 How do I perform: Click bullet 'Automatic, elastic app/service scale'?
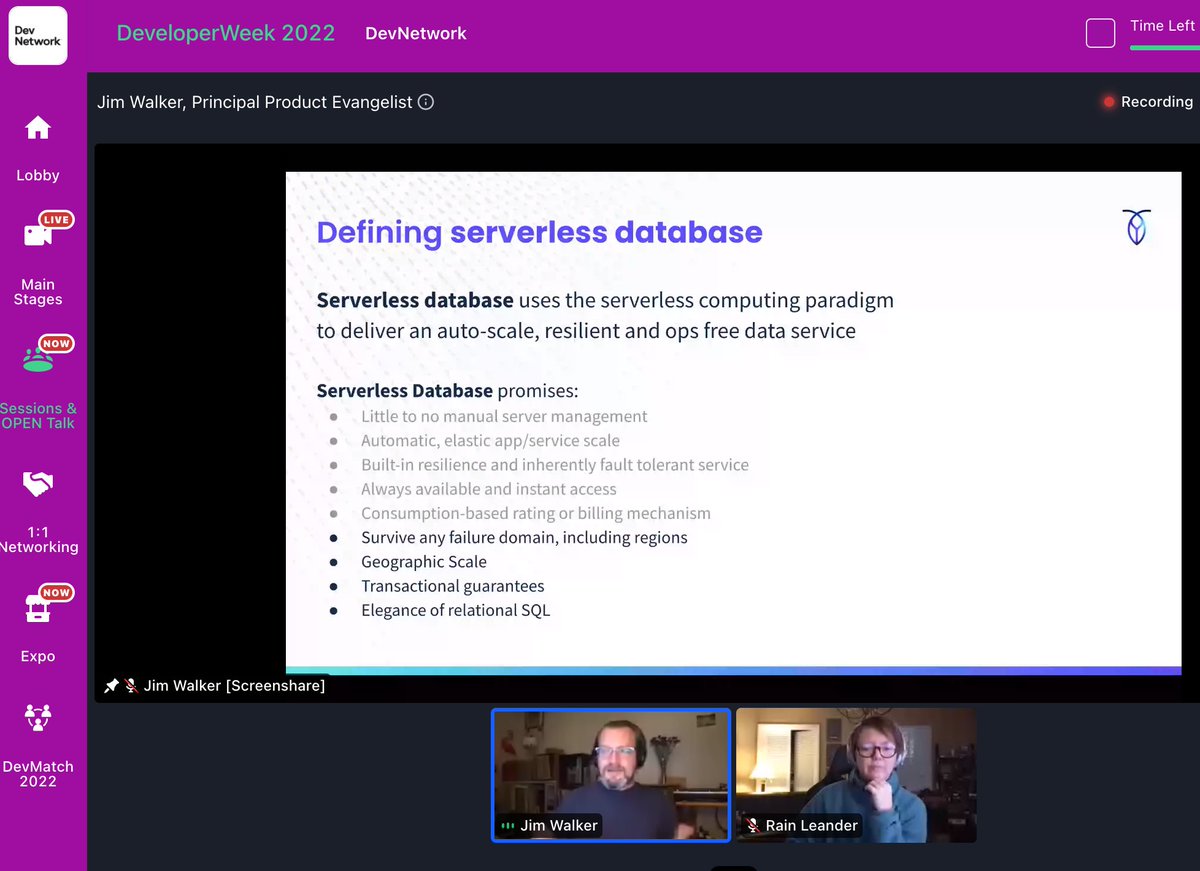coord(490,441)
